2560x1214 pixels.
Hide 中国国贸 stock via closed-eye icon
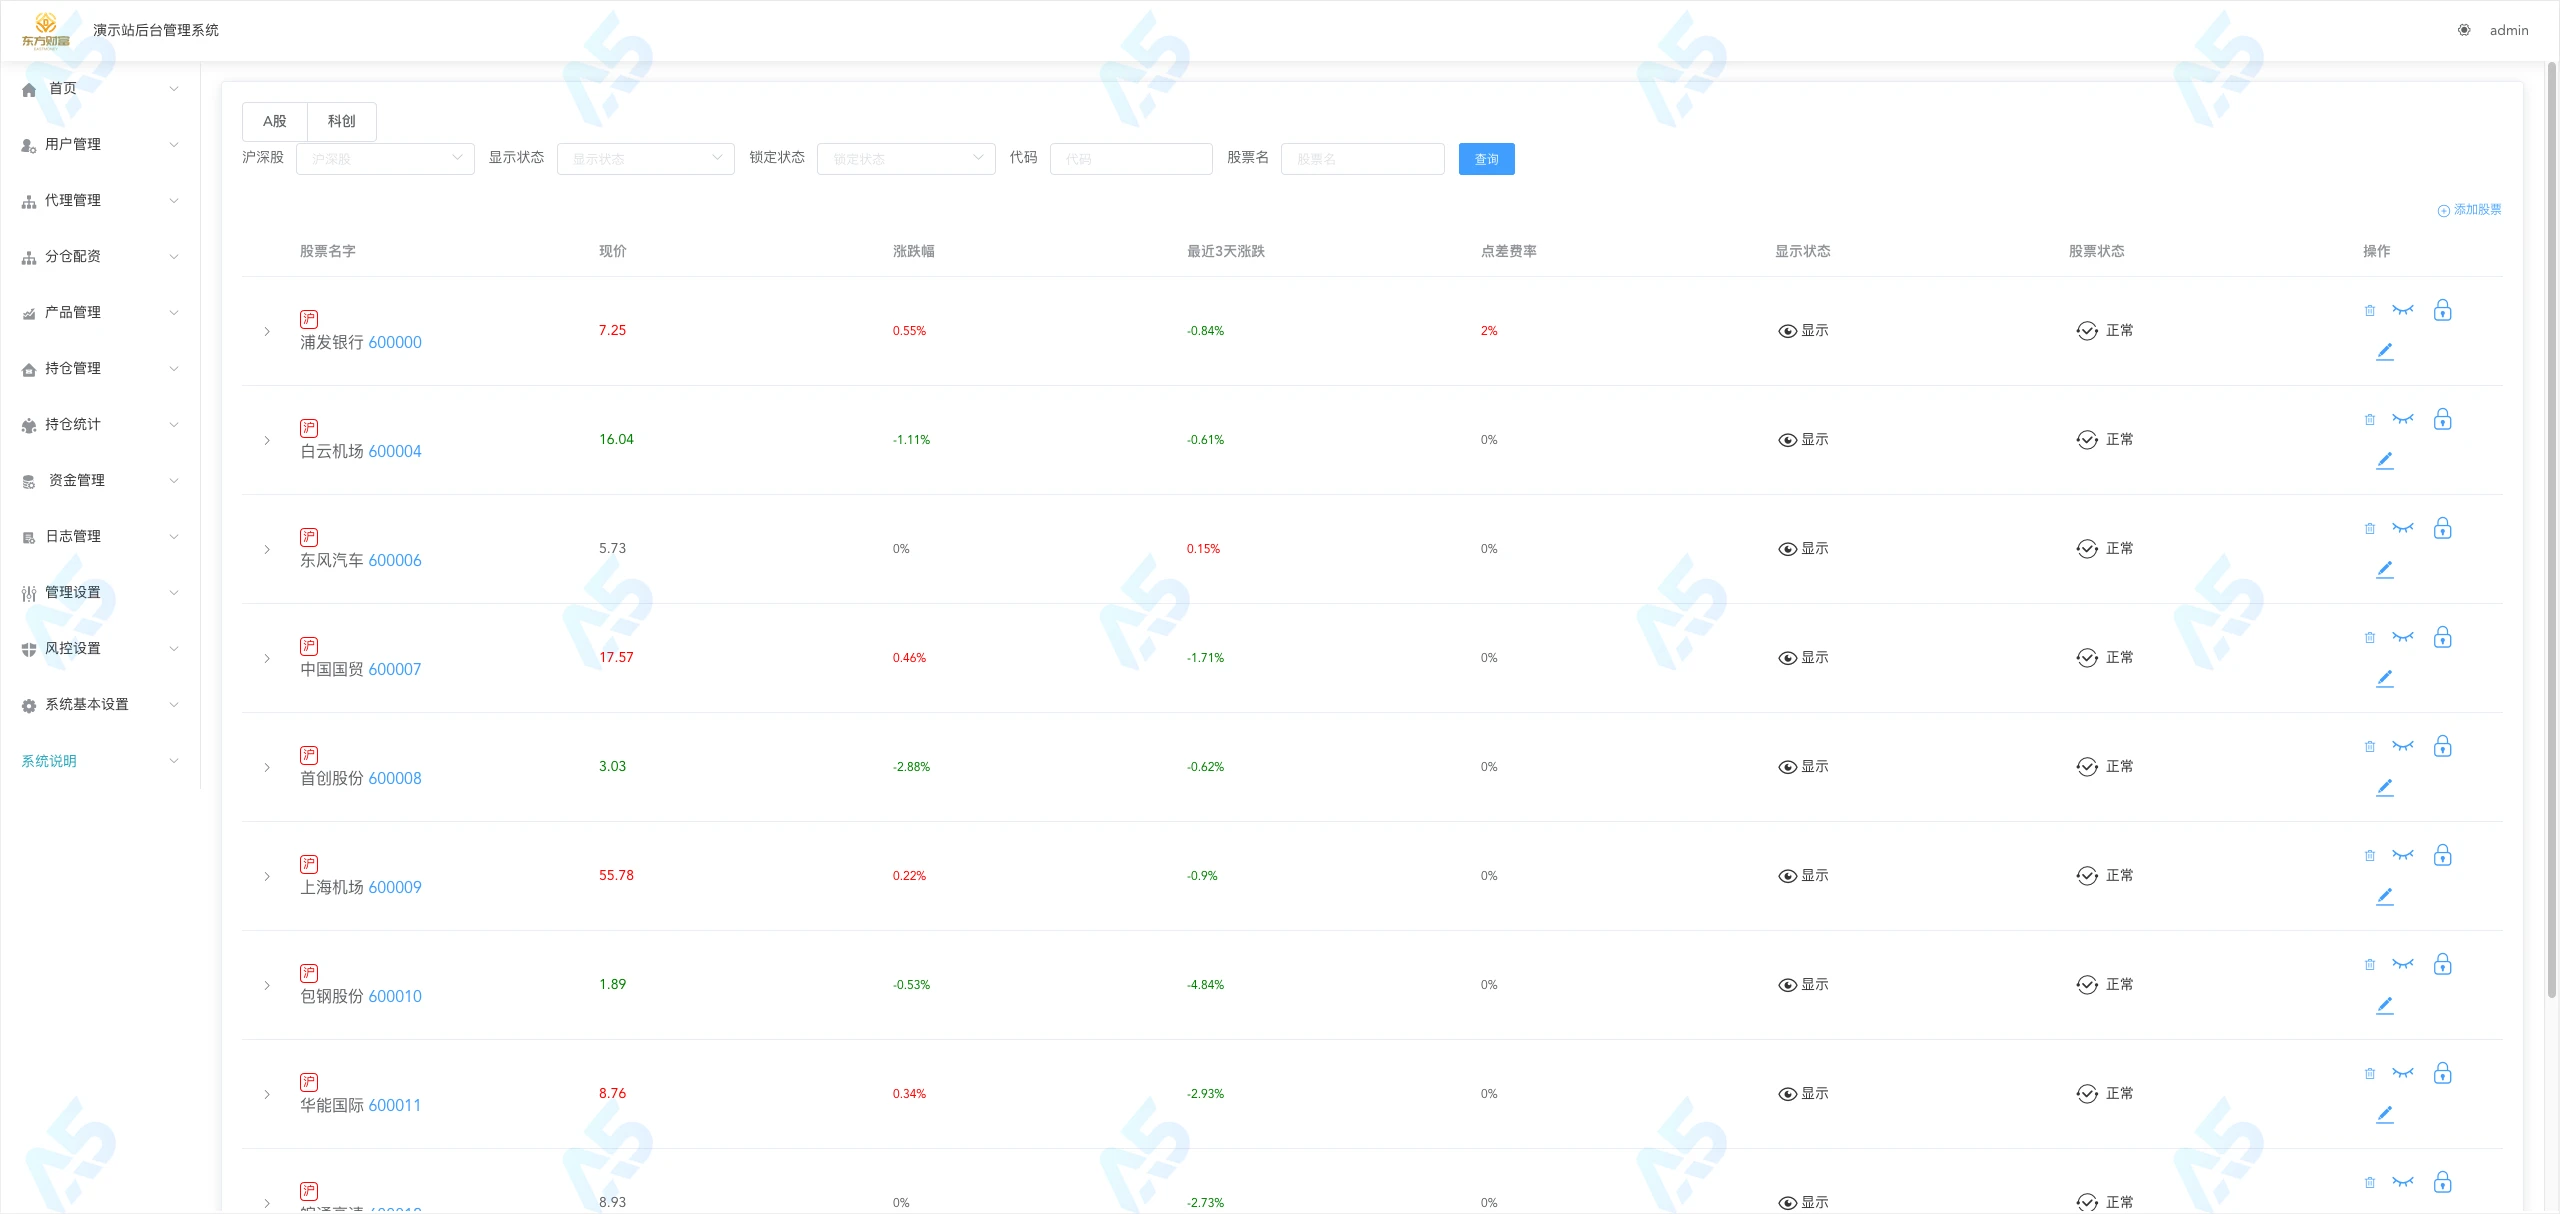coord(2403,637)
